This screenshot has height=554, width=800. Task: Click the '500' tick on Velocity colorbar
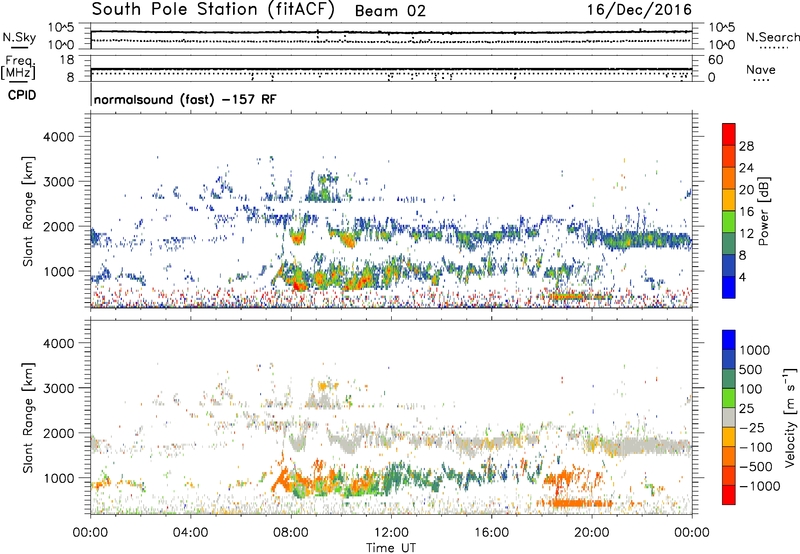tap(751, 369)
